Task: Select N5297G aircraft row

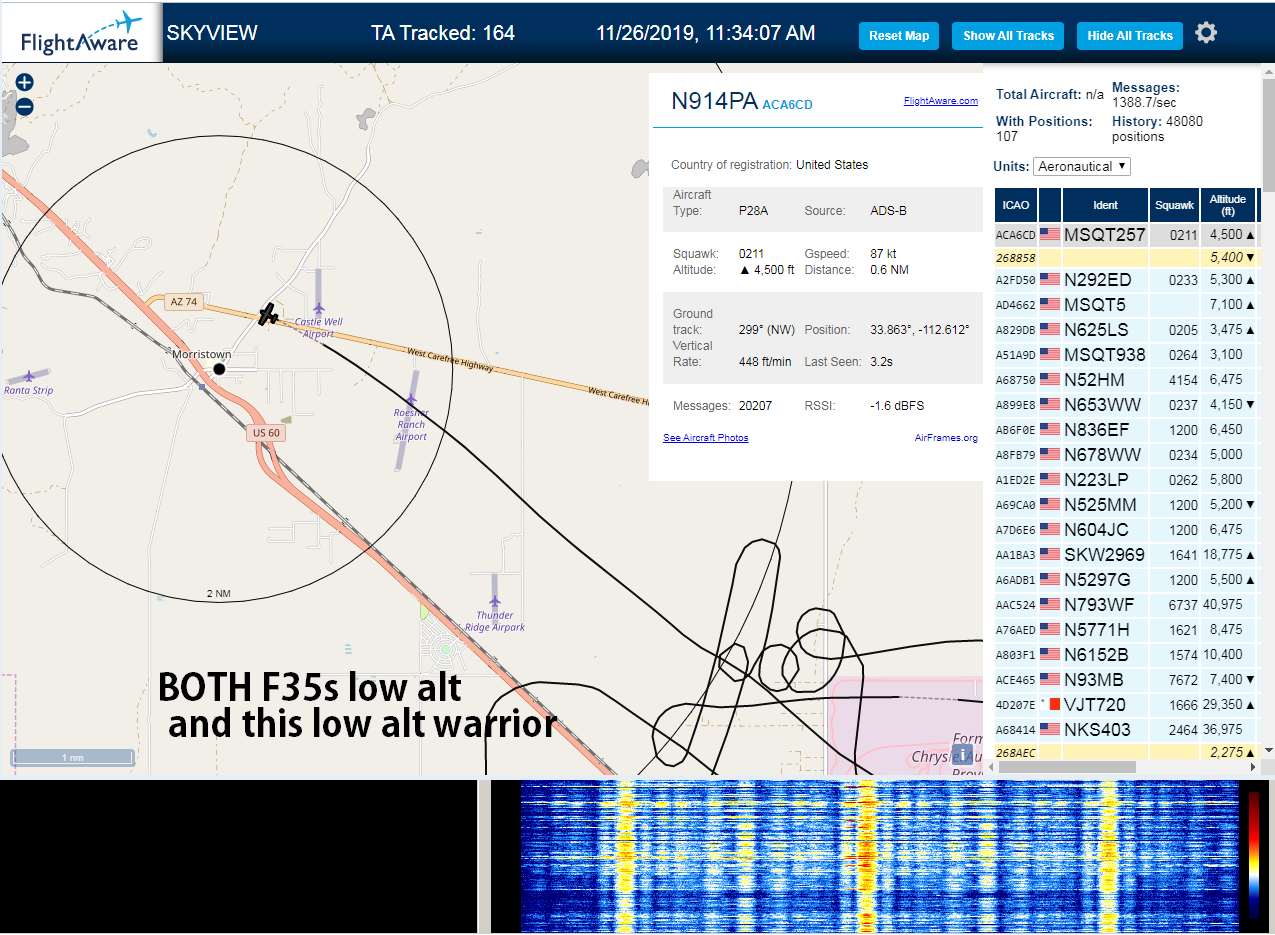Action: [1125, 580]
